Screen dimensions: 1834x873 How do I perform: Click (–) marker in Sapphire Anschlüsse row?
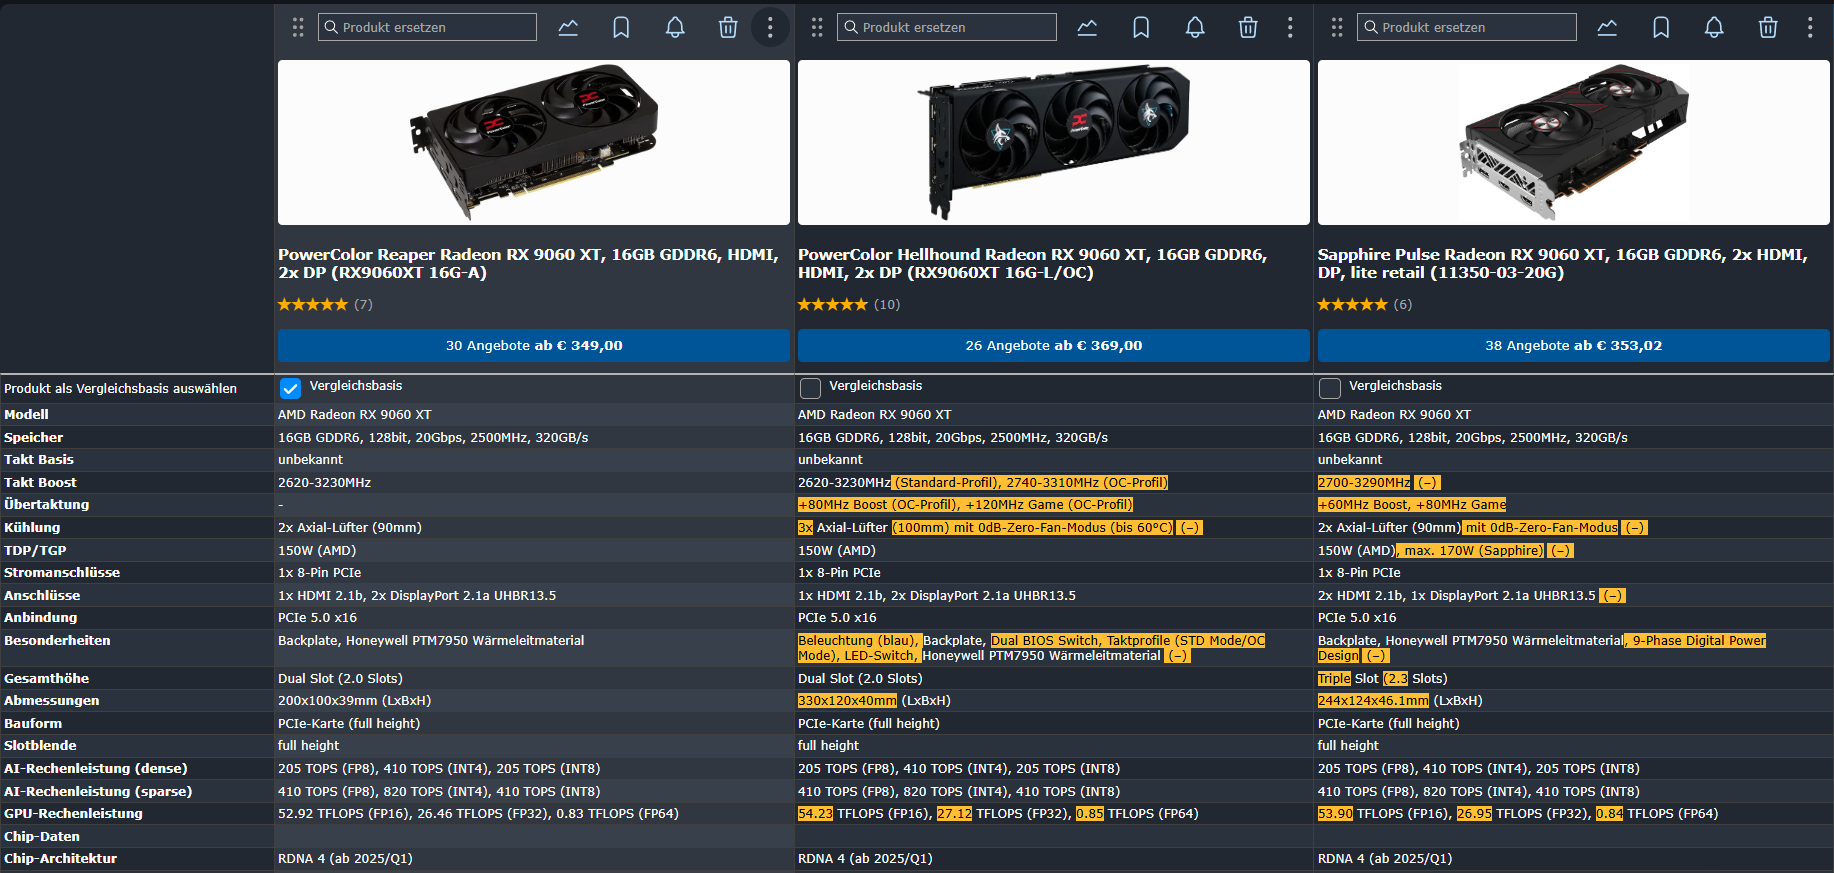[1612, 596]
